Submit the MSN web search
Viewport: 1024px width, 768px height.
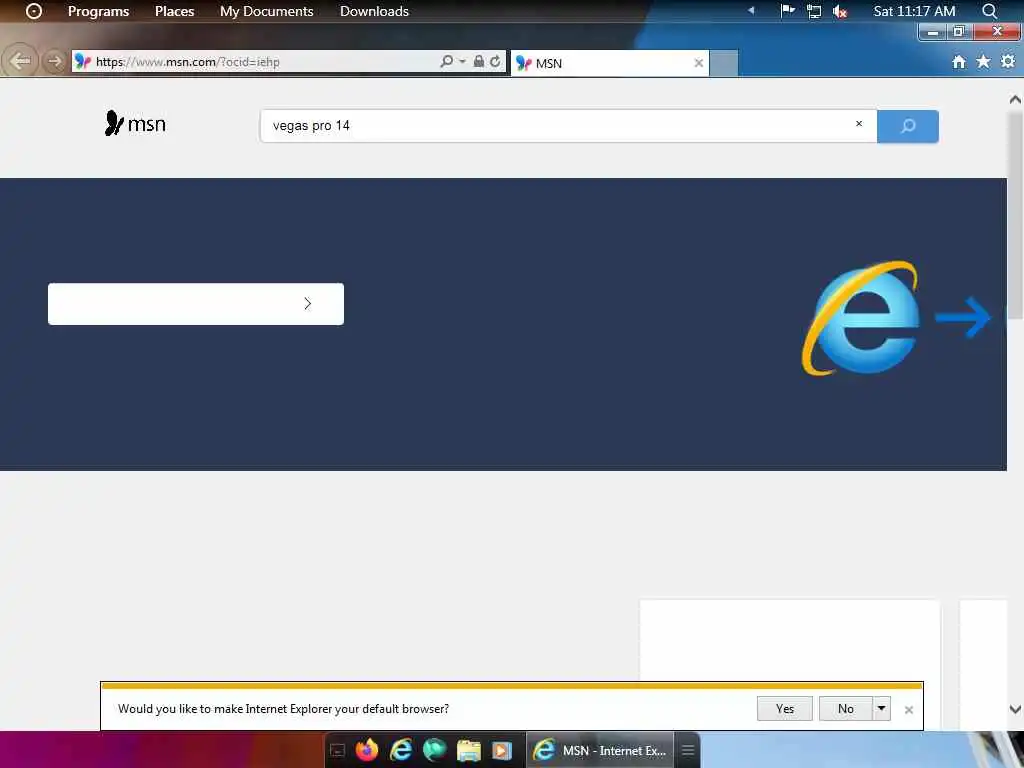pos(908,126)
